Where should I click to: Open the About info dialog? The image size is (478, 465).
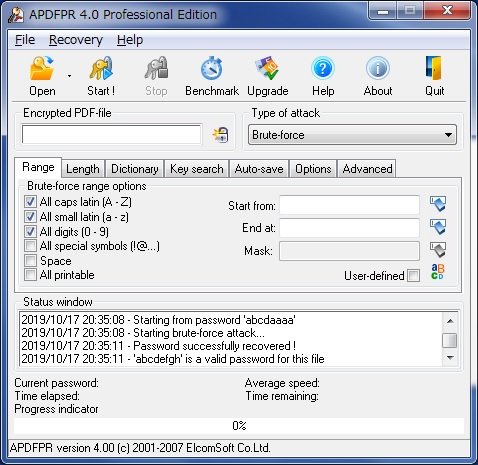(378, 76)
